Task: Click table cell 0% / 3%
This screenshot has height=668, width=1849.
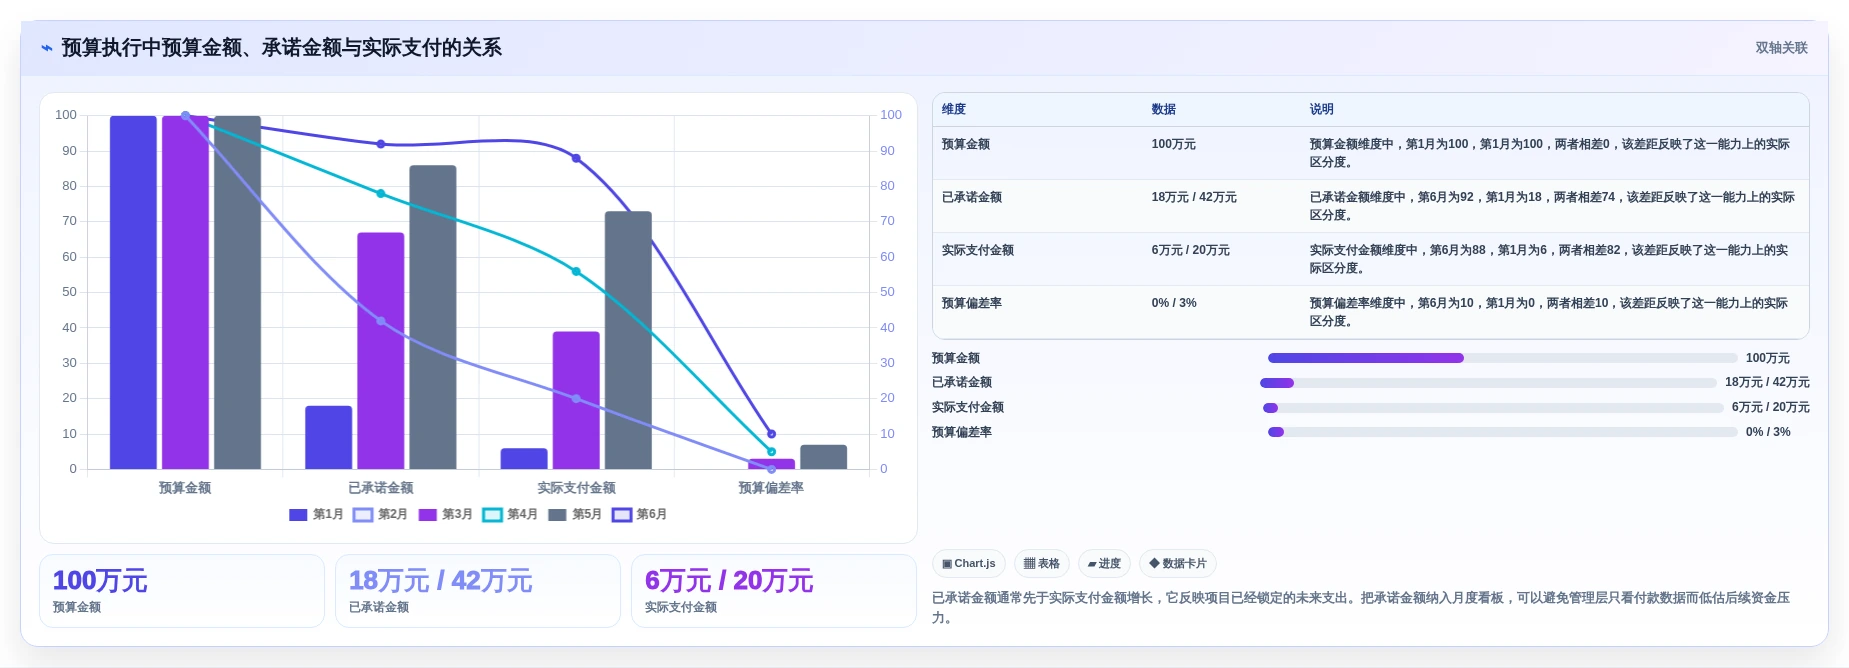Action: pos(1174,303)
